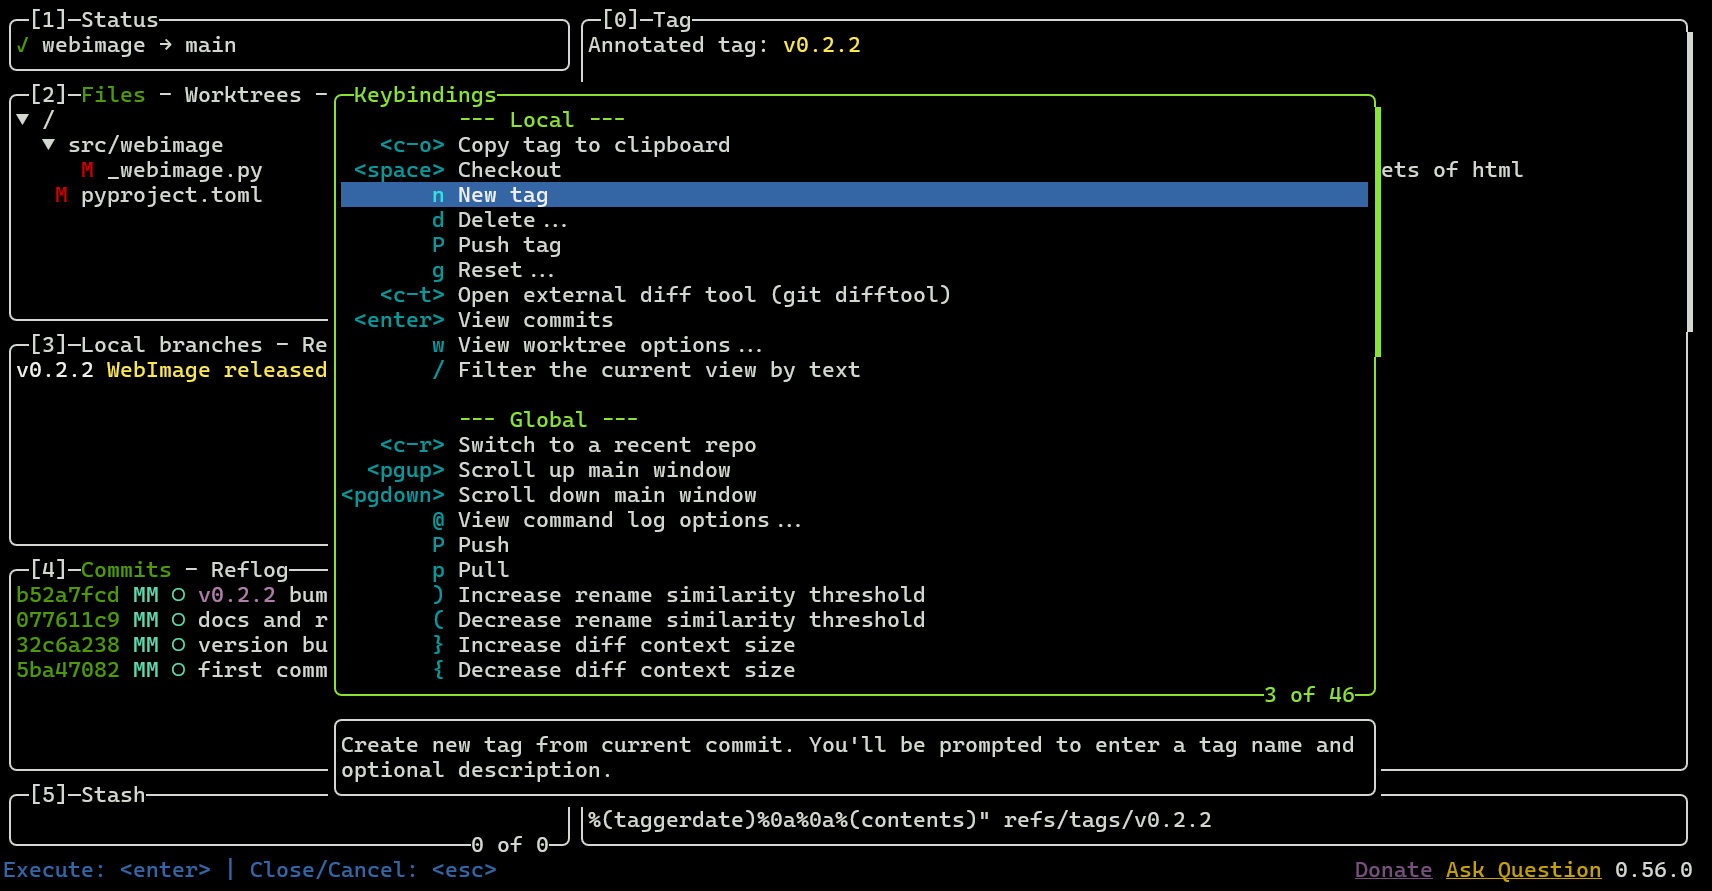Click the 'webimage → main' status line
Screen dimensions: 1712x891
(x=139, y=45)
